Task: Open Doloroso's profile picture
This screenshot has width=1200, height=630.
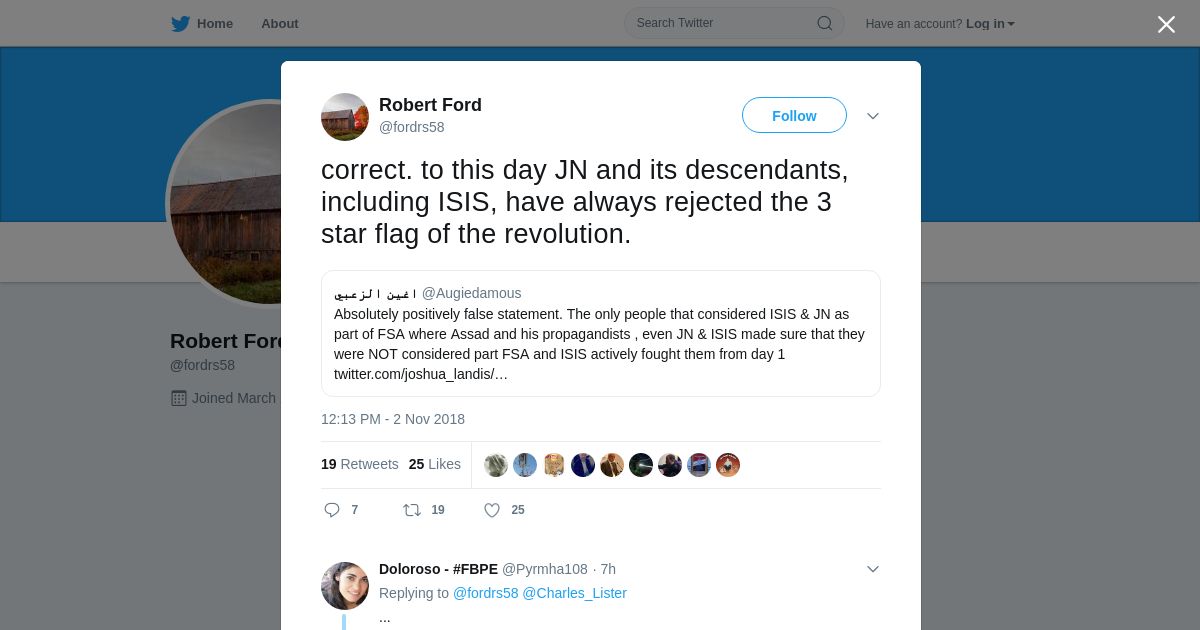Action: [345, 586]
